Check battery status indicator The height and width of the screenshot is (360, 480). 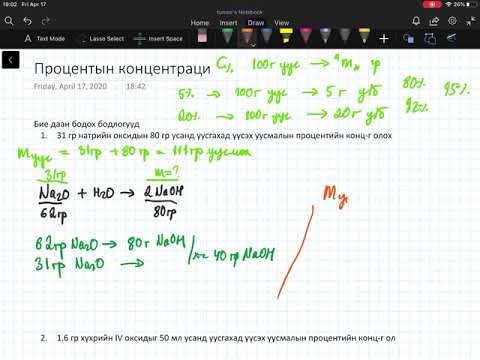point(465,4)
